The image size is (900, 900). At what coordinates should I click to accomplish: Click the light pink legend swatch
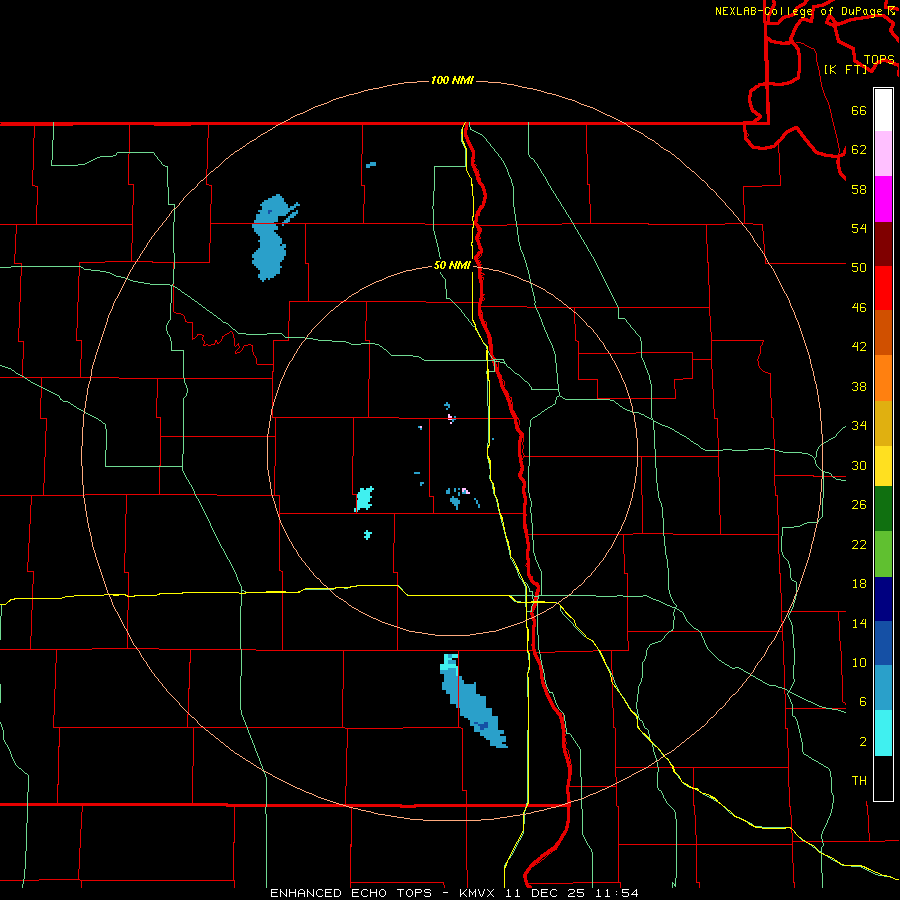883,154
